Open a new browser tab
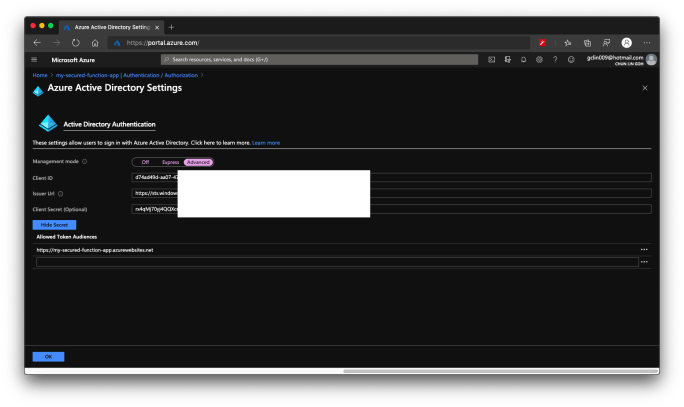 point(171,27)
